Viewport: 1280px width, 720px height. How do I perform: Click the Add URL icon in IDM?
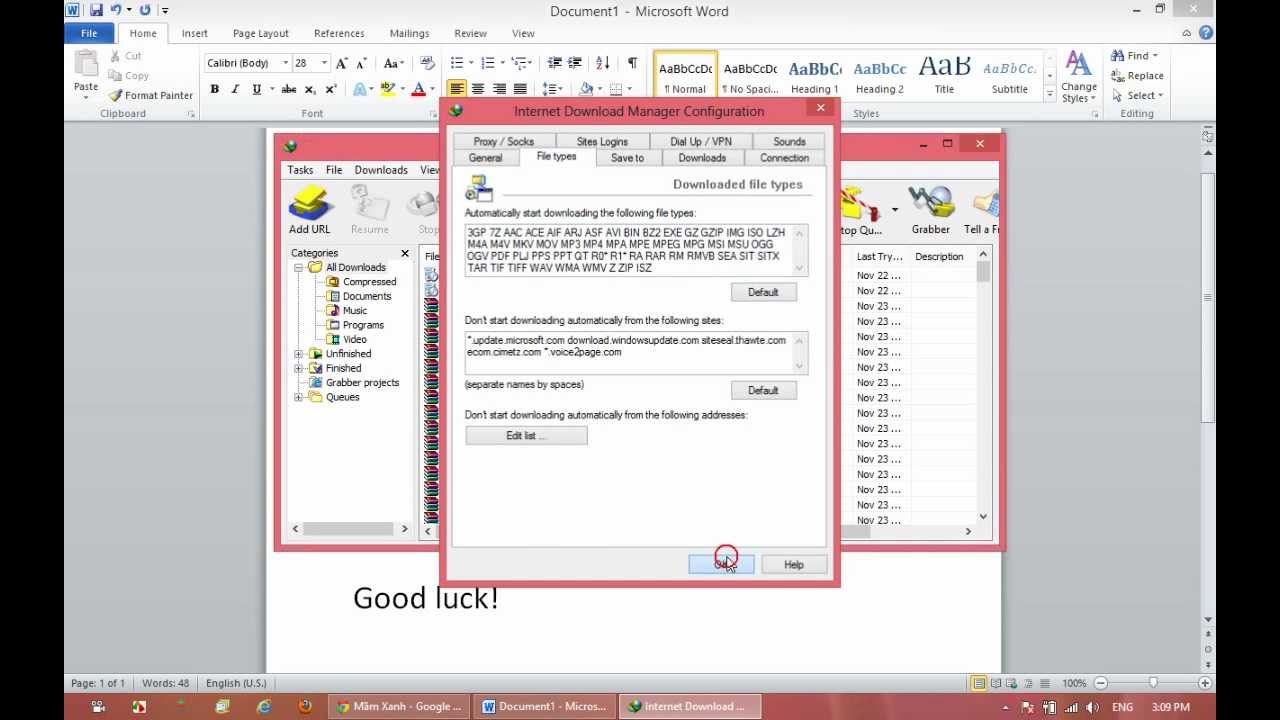(310, 210)
